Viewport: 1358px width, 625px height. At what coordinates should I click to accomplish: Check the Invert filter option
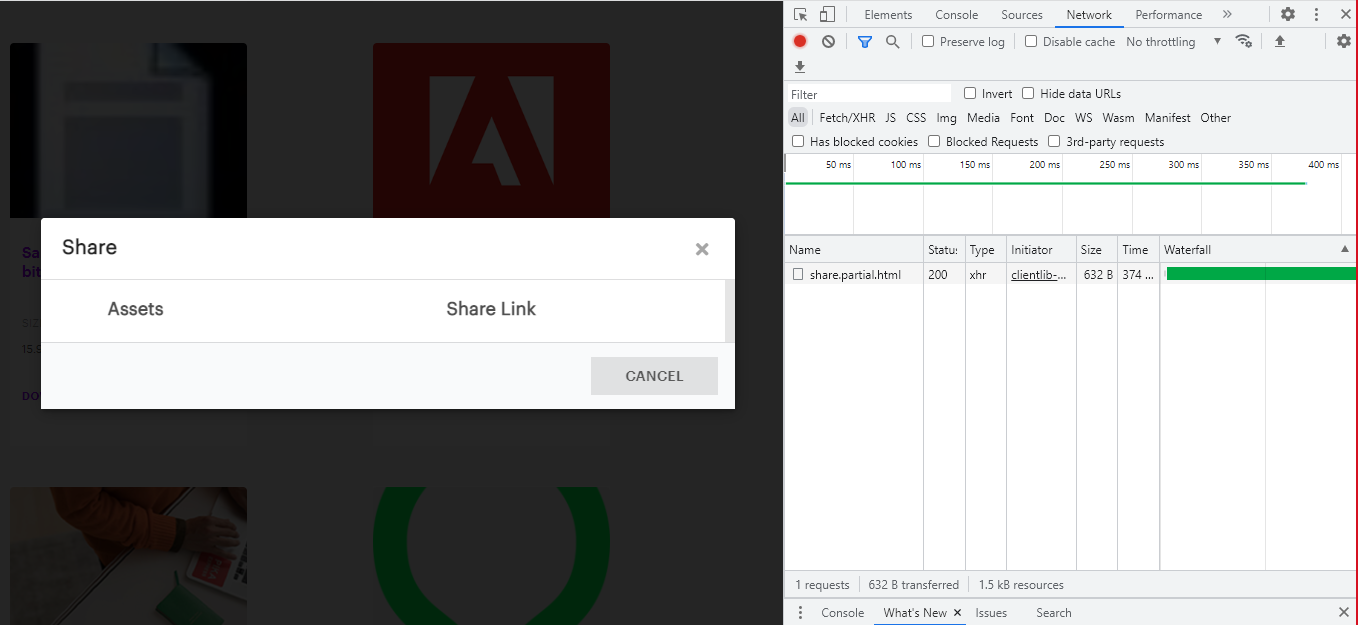[x=970, y=93]
